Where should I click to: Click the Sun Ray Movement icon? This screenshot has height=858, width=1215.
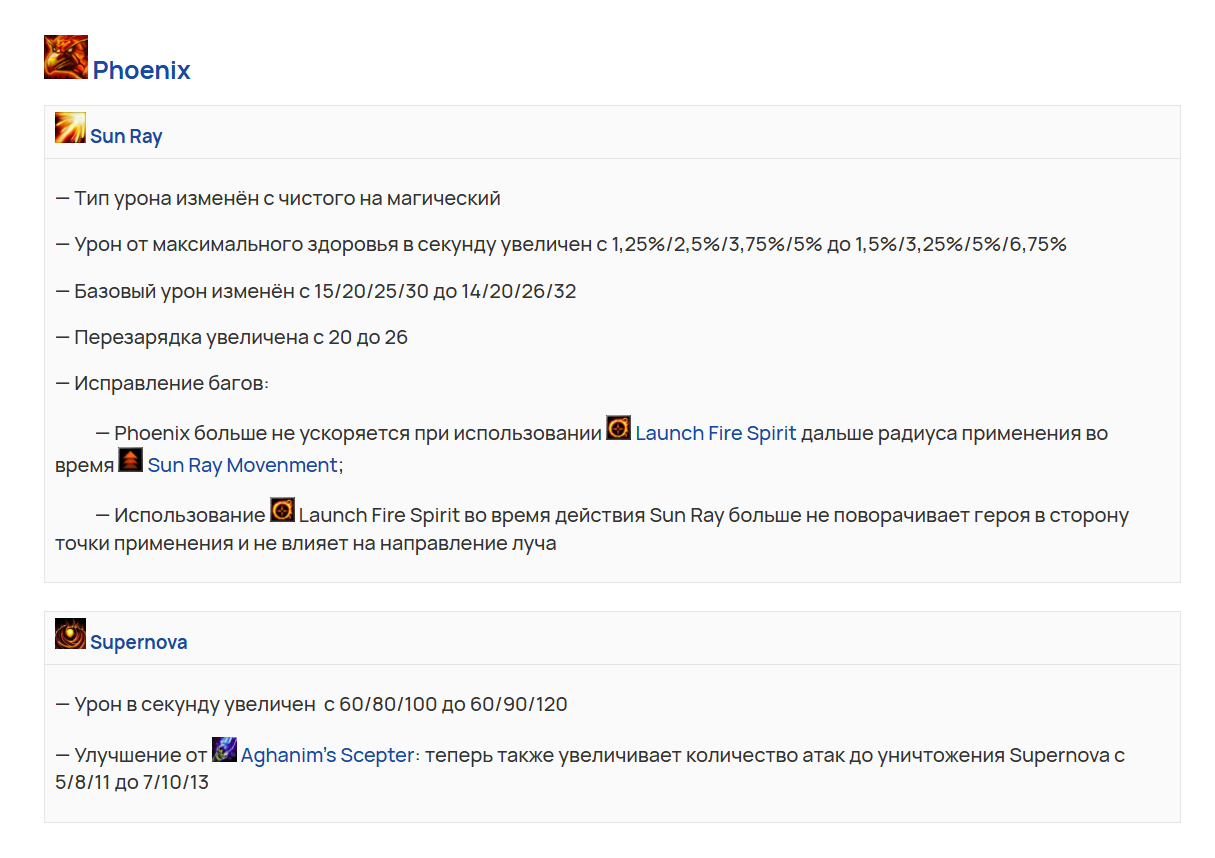[130, 460]
